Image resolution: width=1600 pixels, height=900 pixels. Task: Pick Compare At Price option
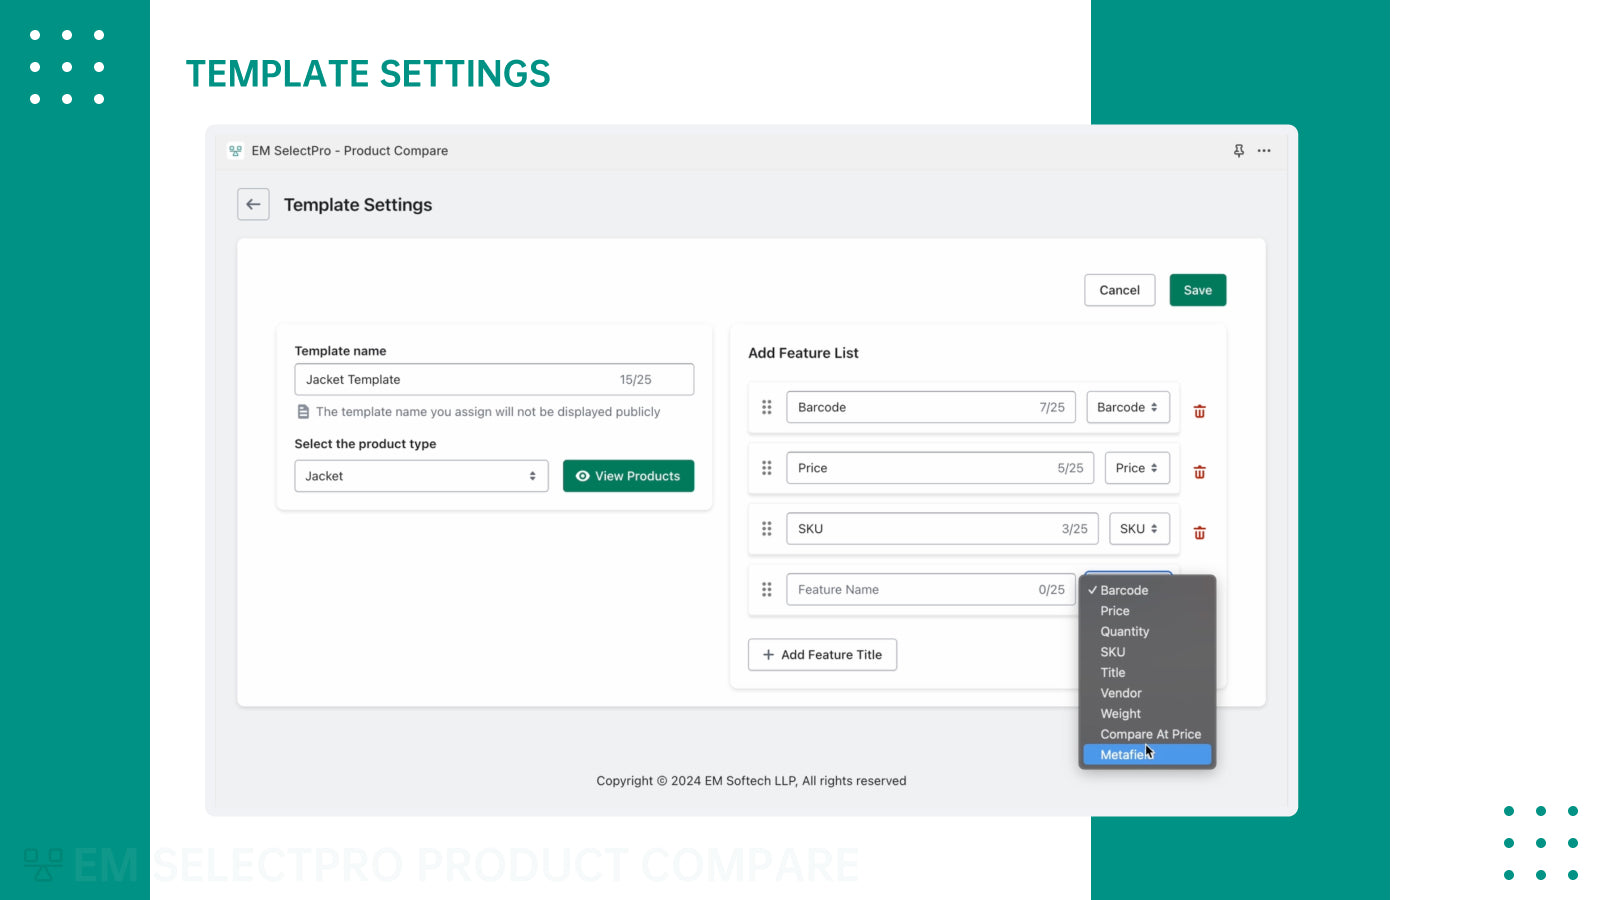pos(1150,734)
